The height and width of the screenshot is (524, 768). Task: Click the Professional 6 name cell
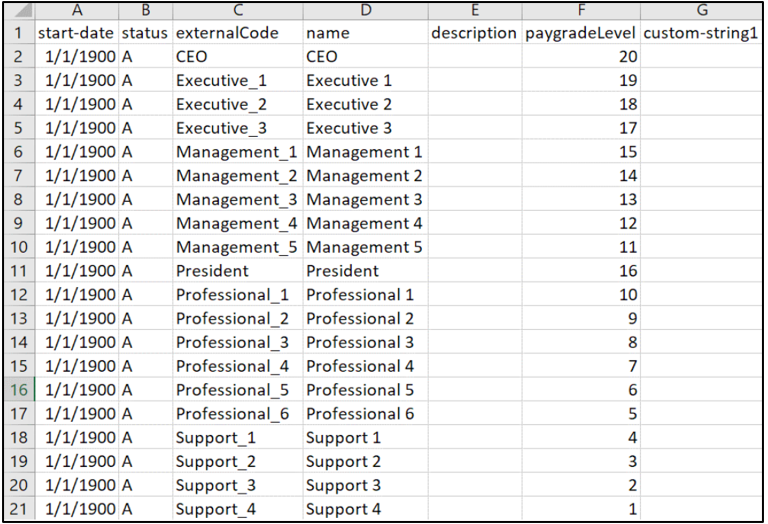tap(366, 414)
